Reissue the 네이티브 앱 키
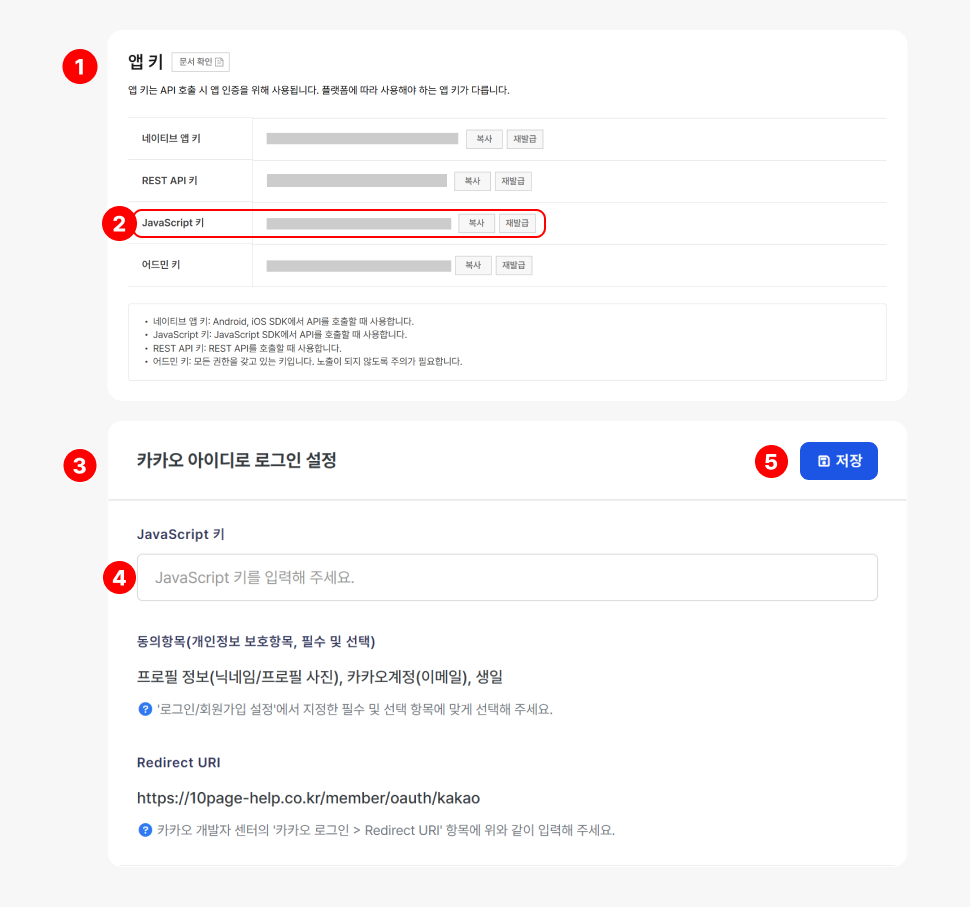 [525, 139]
